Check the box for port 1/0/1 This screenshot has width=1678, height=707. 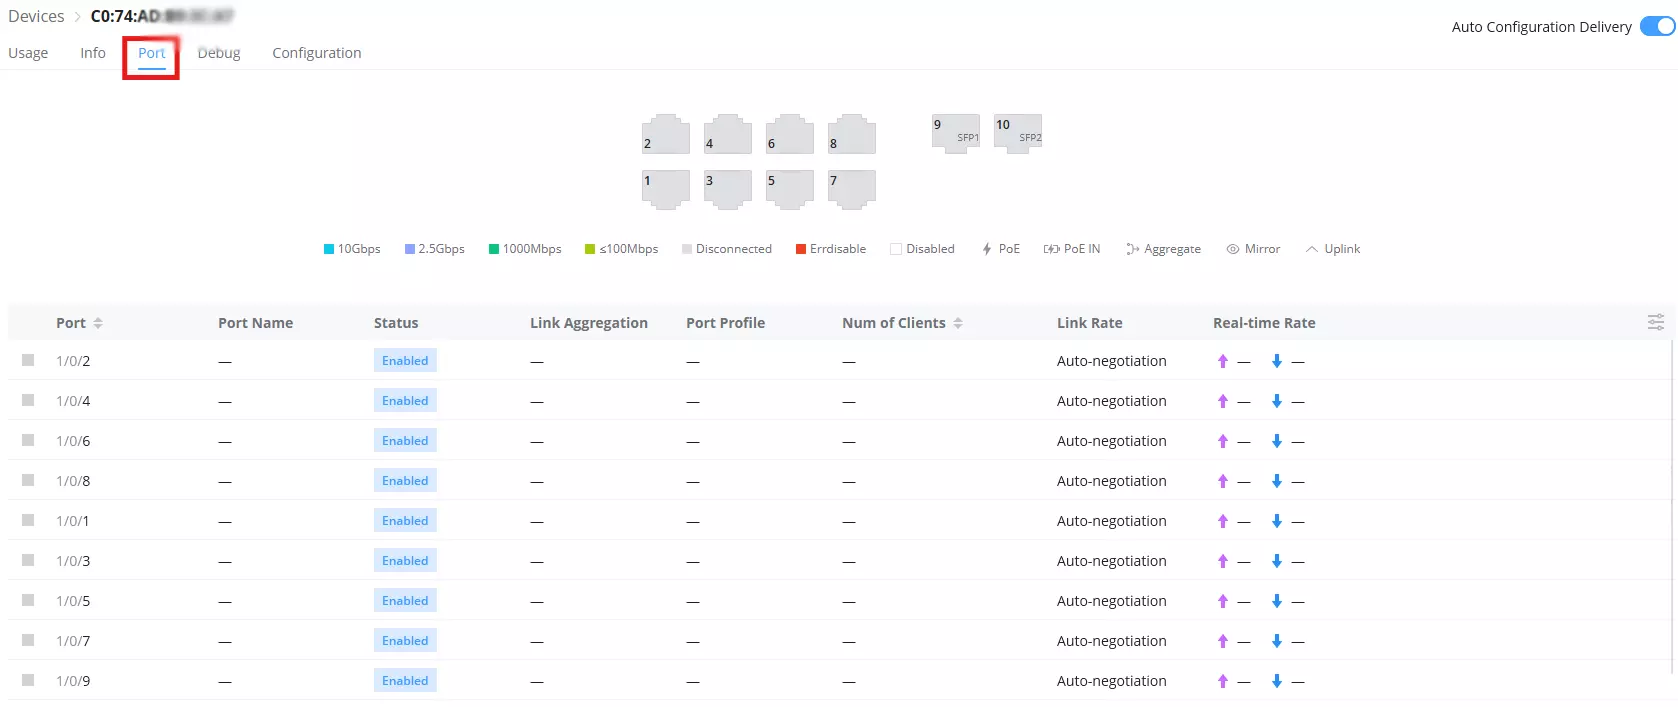[x=28, y=520]
